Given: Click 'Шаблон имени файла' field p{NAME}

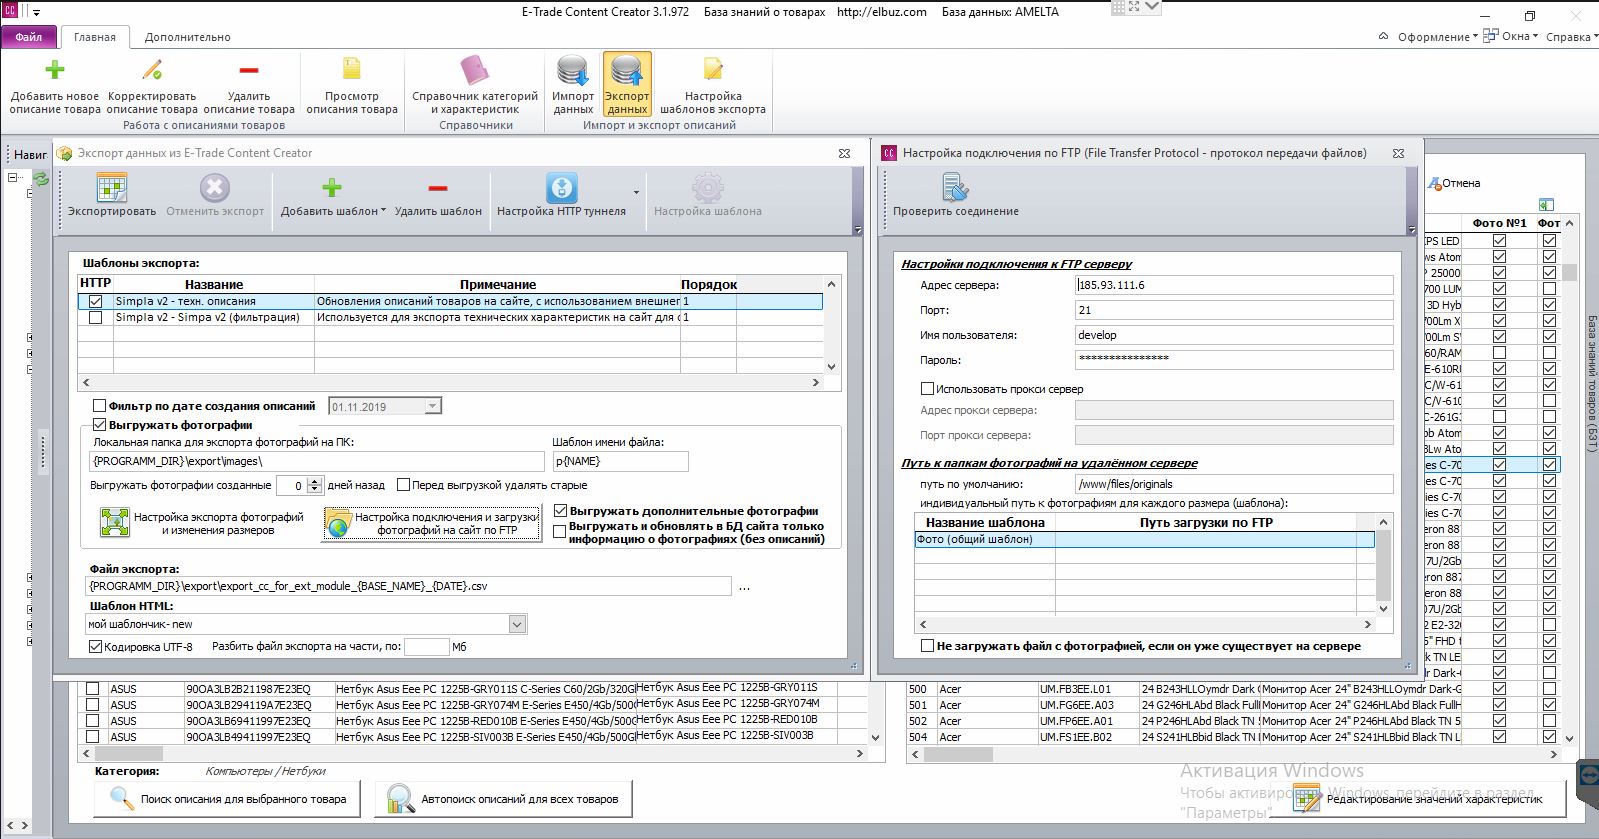Looking at the screenshot, I should 620,461.
